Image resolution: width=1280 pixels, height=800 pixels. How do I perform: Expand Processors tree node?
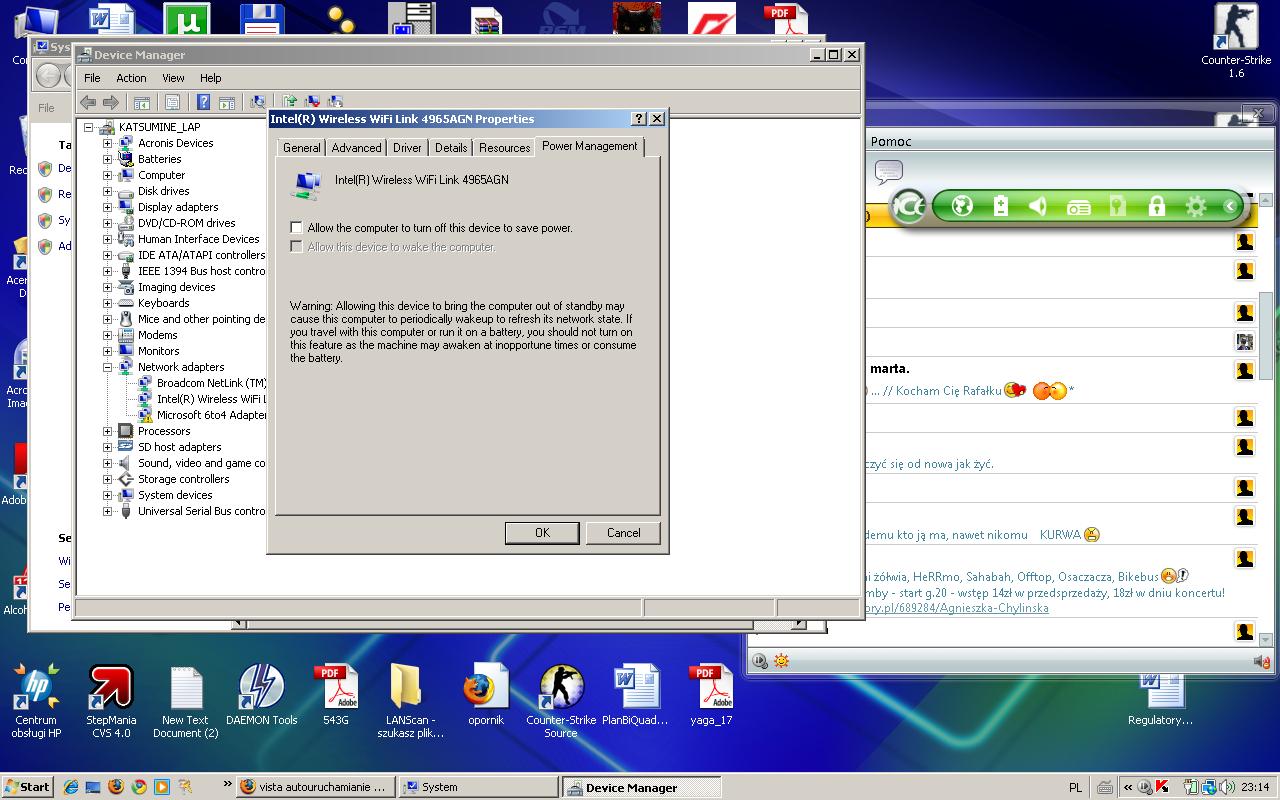tap(107, 431)
